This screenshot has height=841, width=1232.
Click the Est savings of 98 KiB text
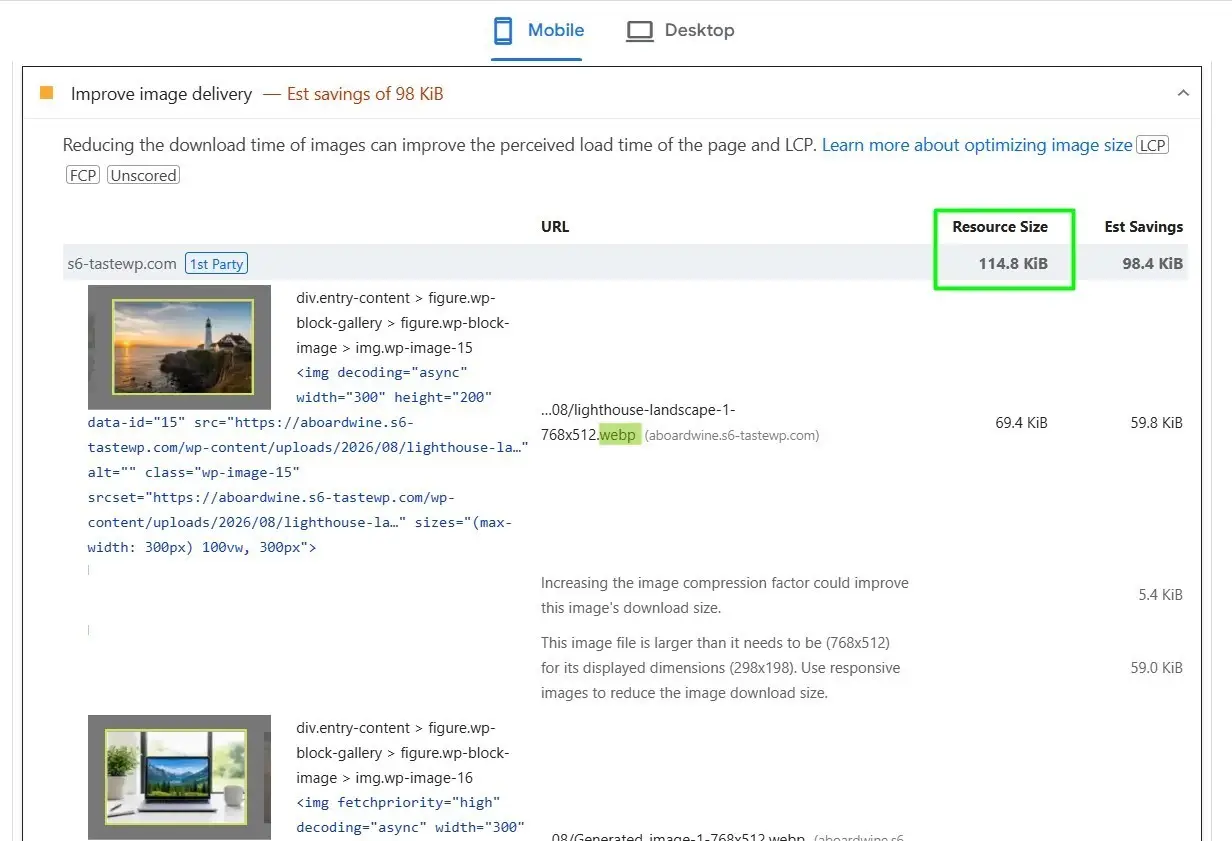pyautogui.click(x=365, y=94)
